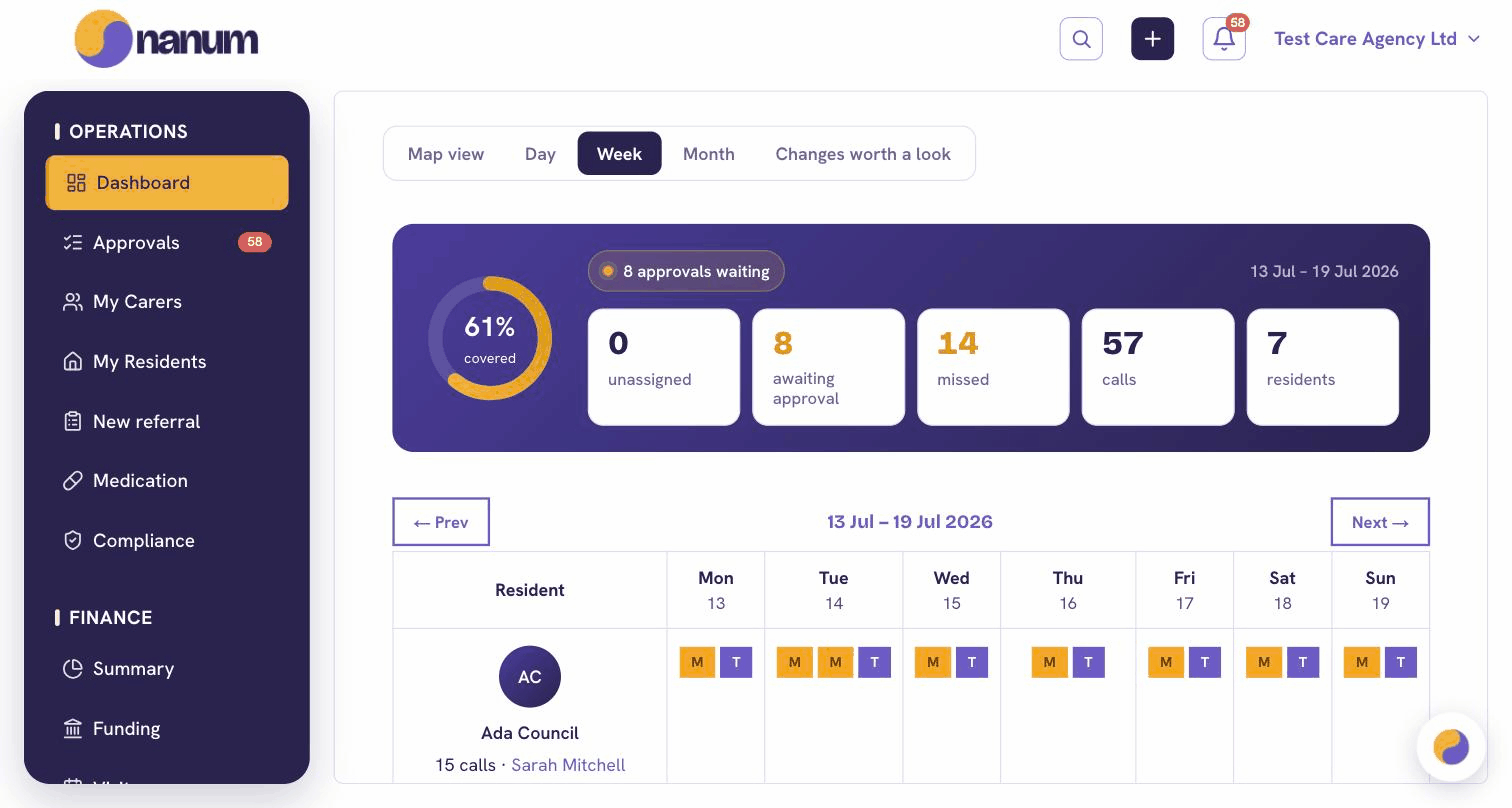Image resolution: width=1512 pixels, height=808 pixels.
Task: Click the Ada Council resident name
Action: coord(530,733)
